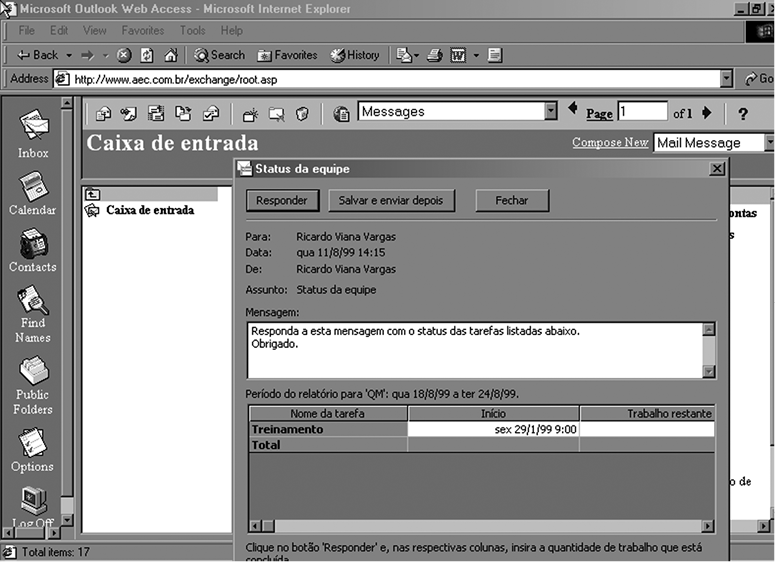
Task: Click the browser Stop icon
Action: [x=124, y=55]
